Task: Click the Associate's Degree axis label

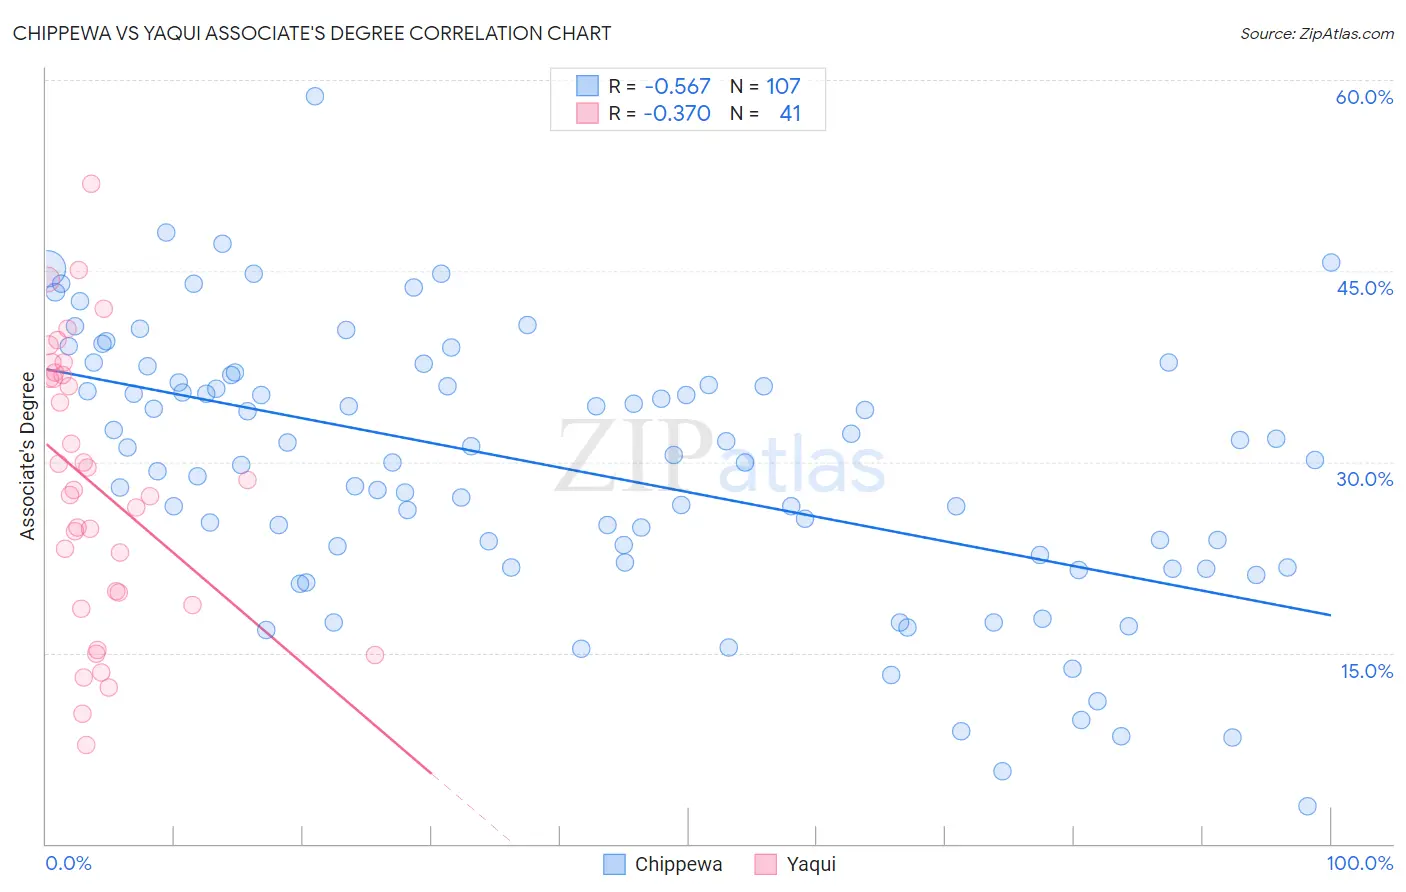Action: (x=28, y=456)
